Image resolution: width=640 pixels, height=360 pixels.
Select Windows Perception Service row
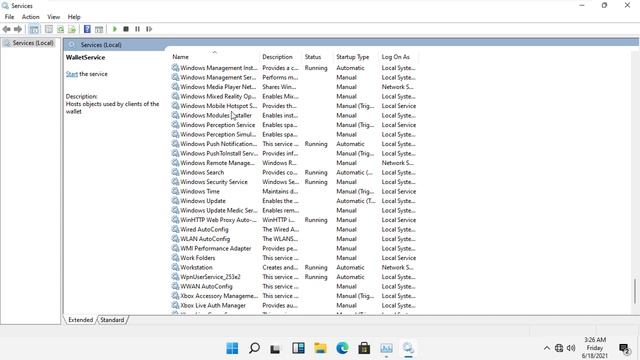pos(294,125)
